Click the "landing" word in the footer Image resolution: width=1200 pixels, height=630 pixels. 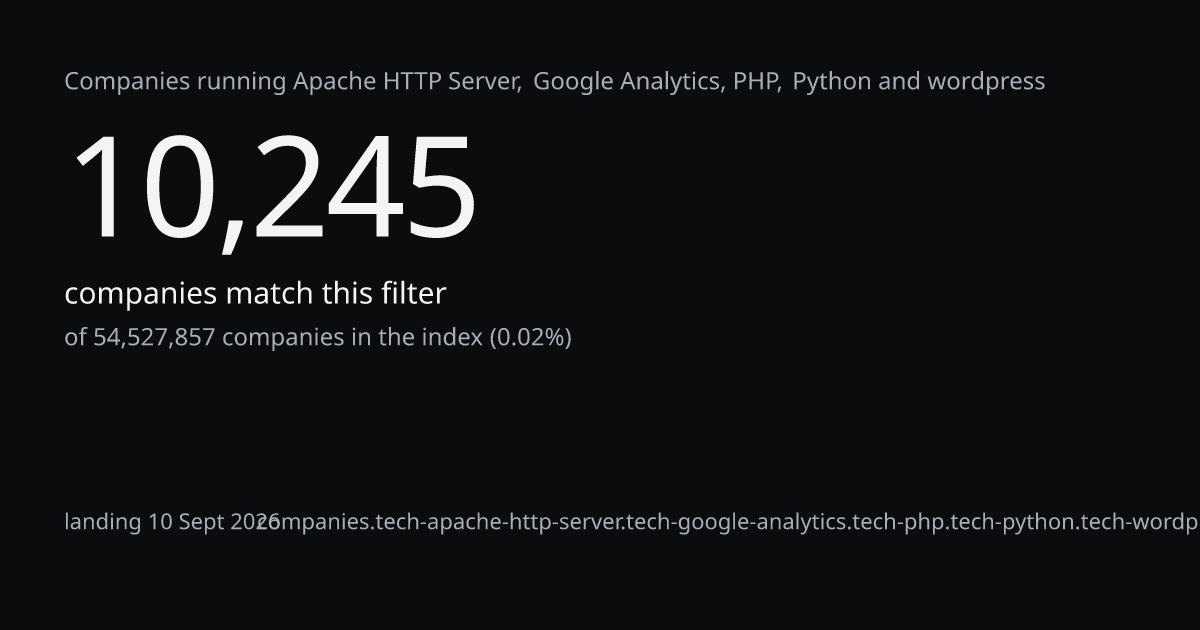coord(103,522)
